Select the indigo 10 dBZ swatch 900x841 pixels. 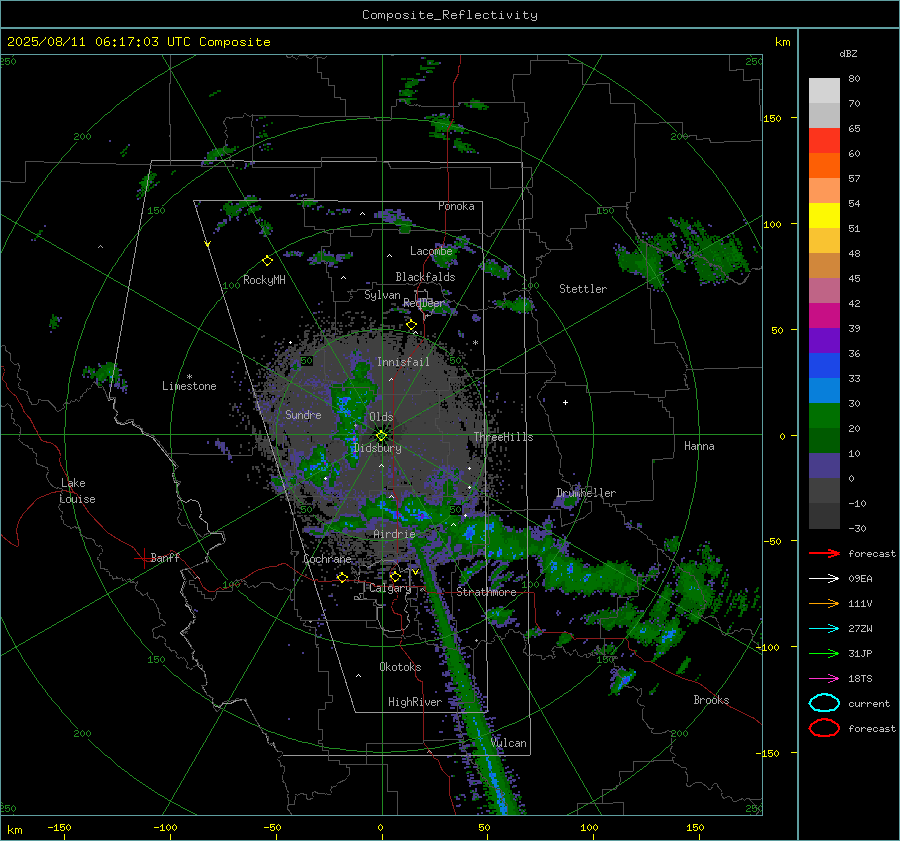[824, 465]
